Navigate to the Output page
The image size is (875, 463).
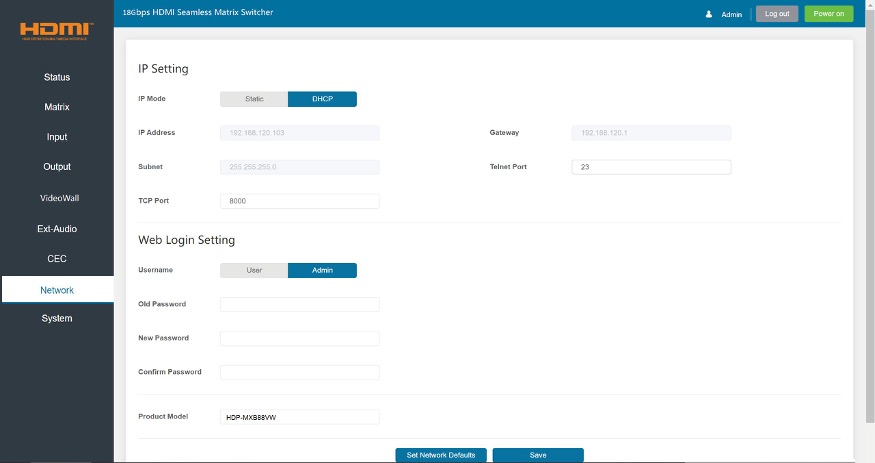click(x=57, y=166)
